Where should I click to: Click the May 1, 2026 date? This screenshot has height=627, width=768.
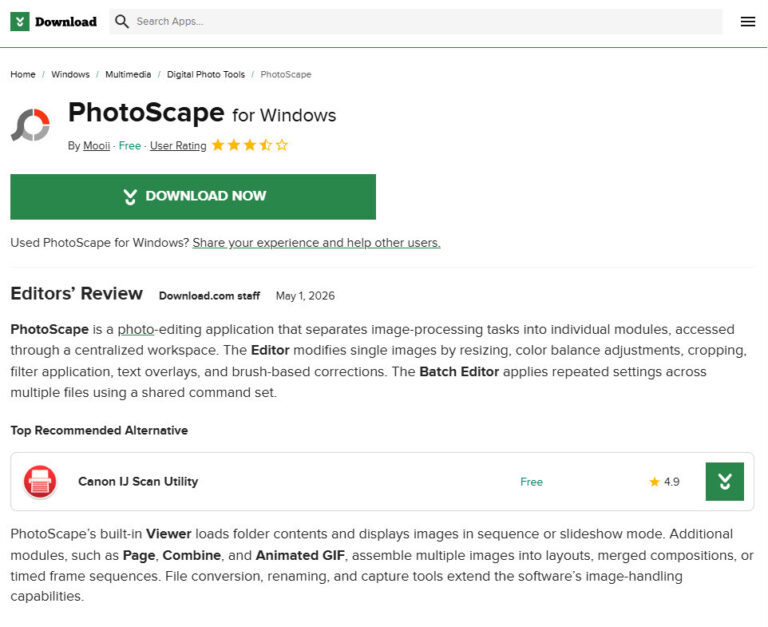[305, 296]
